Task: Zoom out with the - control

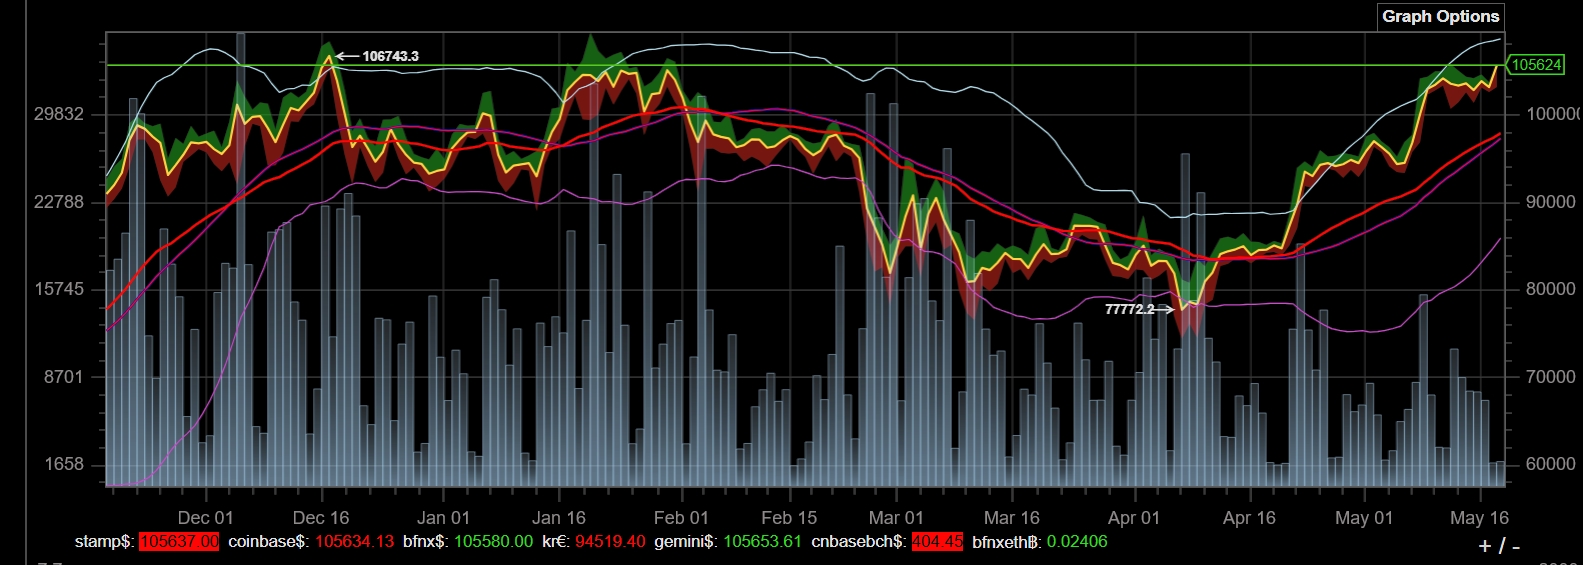Action: point(1516,546)
